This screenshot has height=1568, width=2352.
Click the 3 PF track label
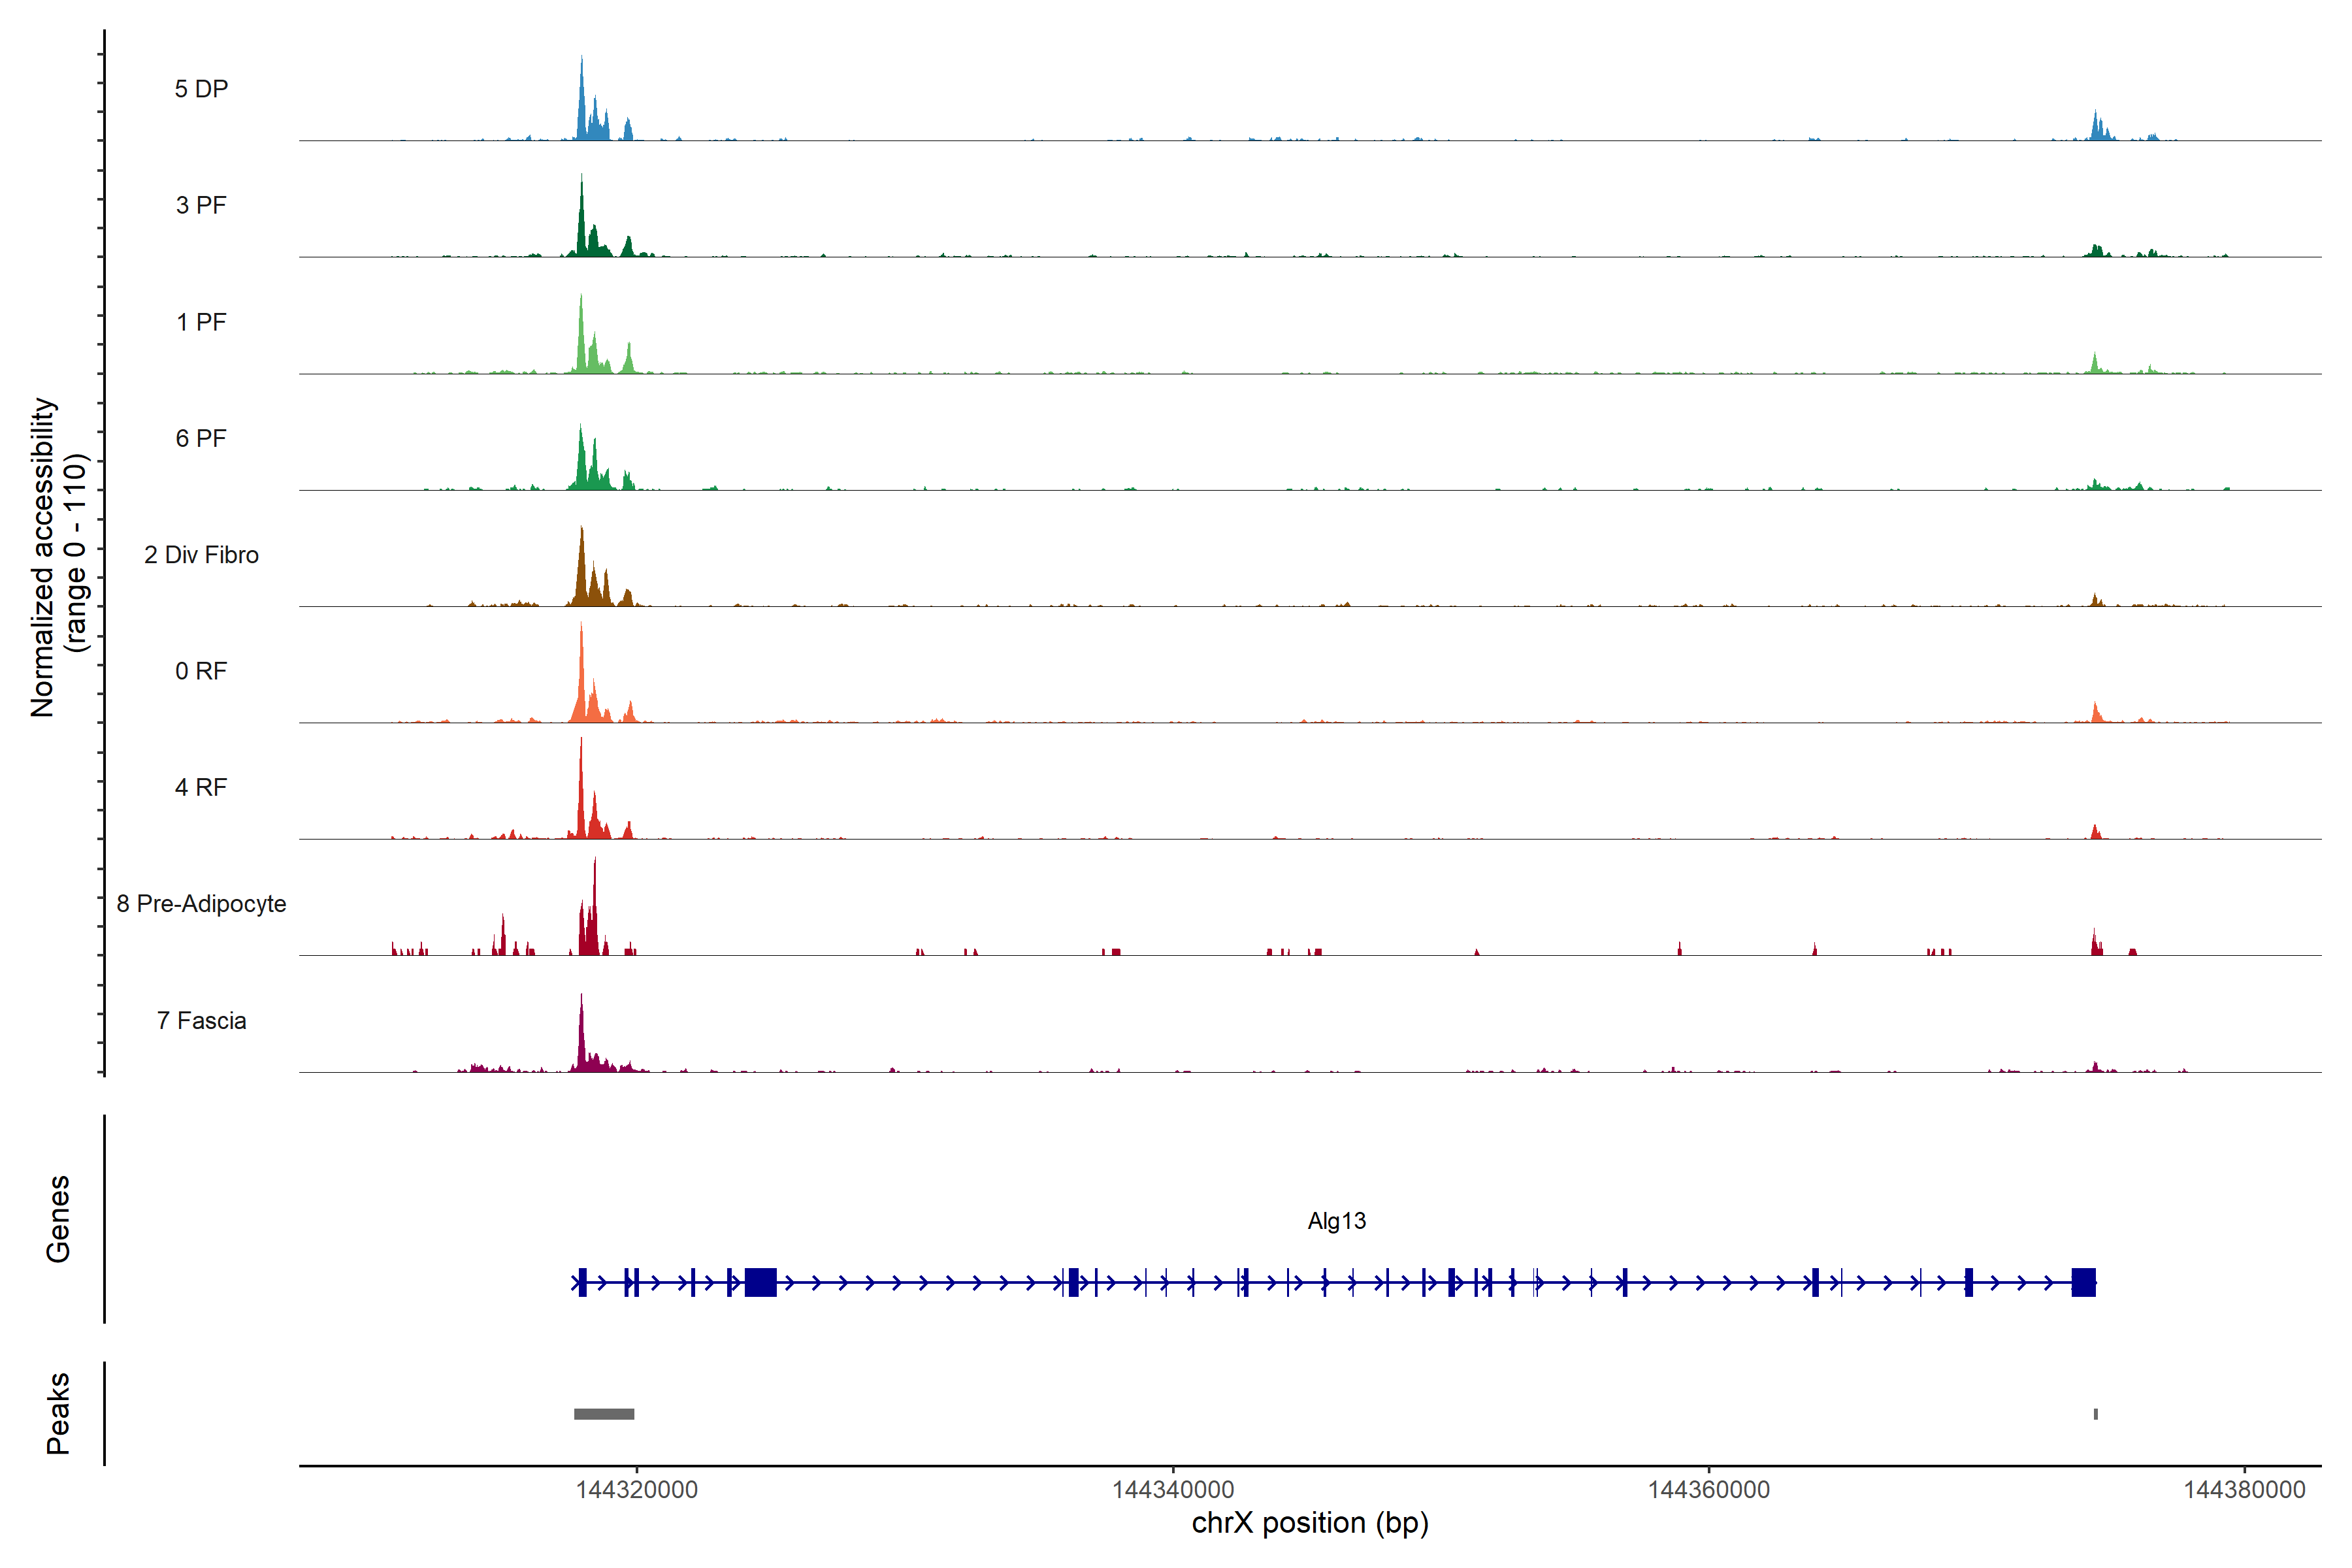tap(201, 205)
